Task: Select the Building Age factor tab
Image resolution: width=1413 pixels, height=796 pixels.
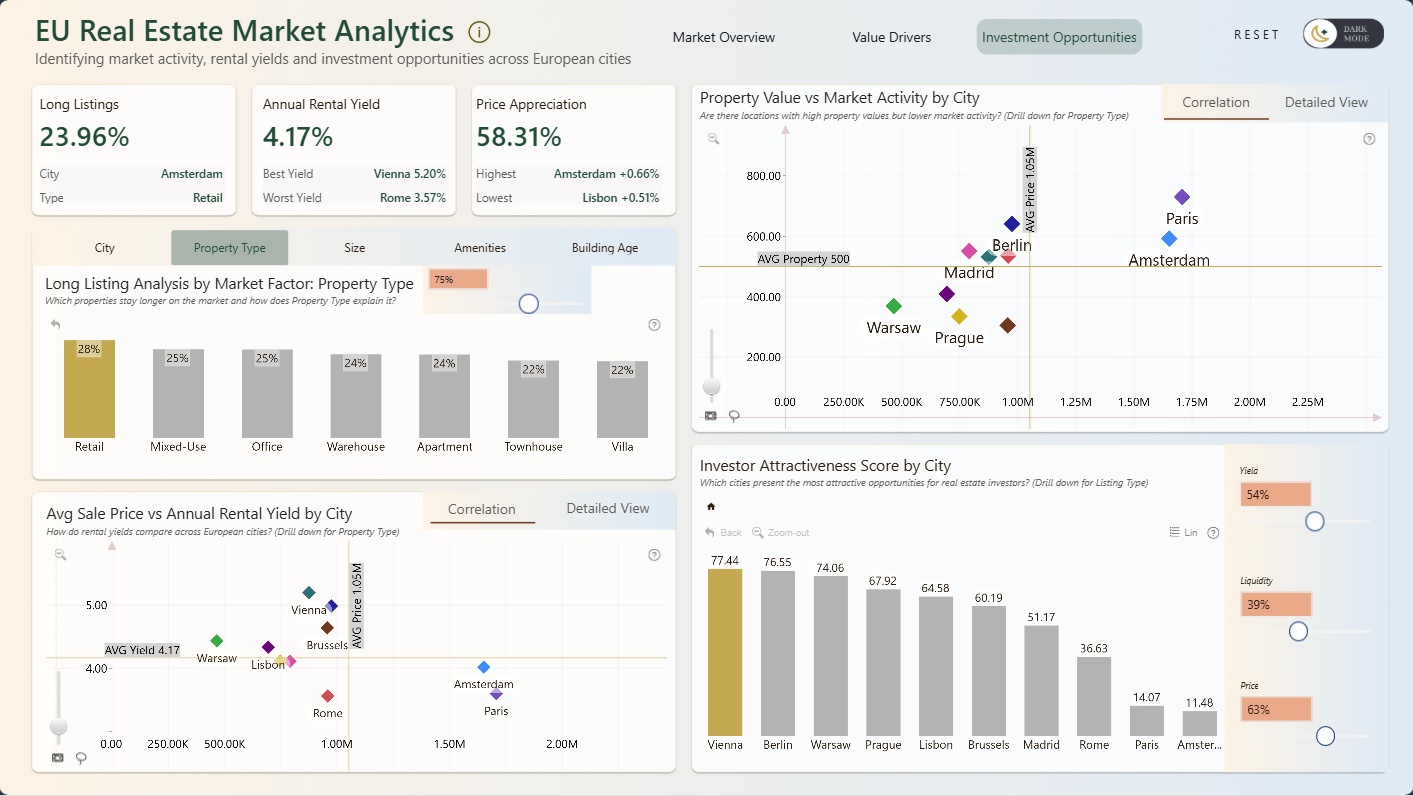Action: (x=605, y=248)
